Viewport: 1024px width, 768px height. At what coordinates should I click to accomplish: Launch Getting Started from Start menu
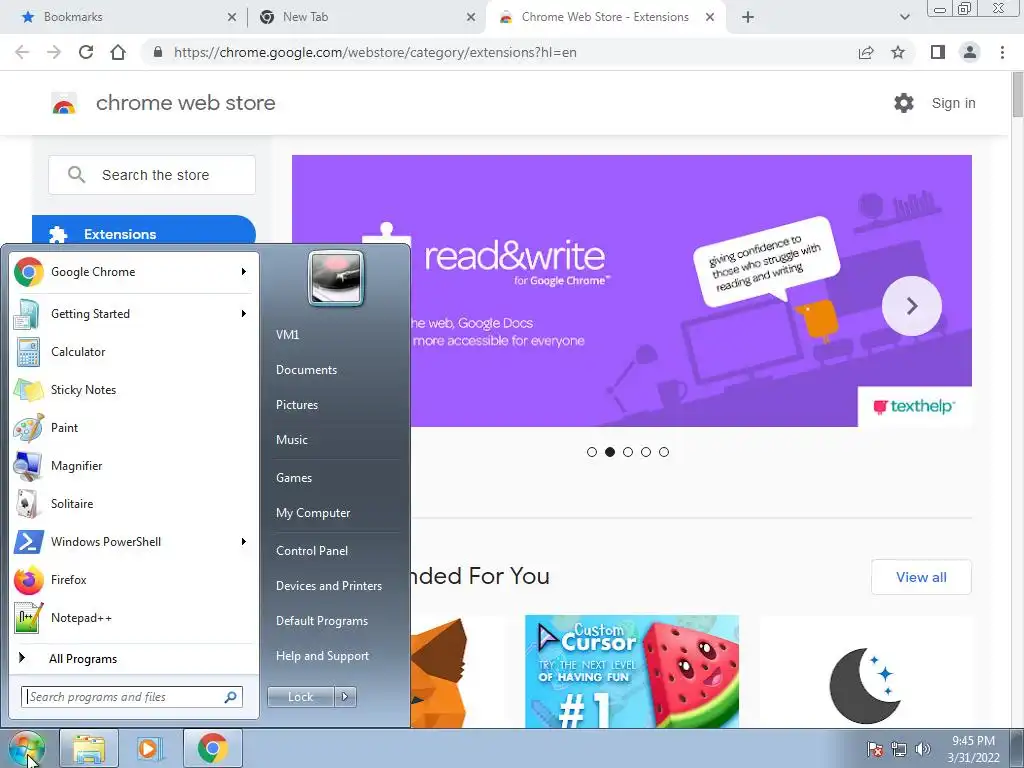[135, 313]
